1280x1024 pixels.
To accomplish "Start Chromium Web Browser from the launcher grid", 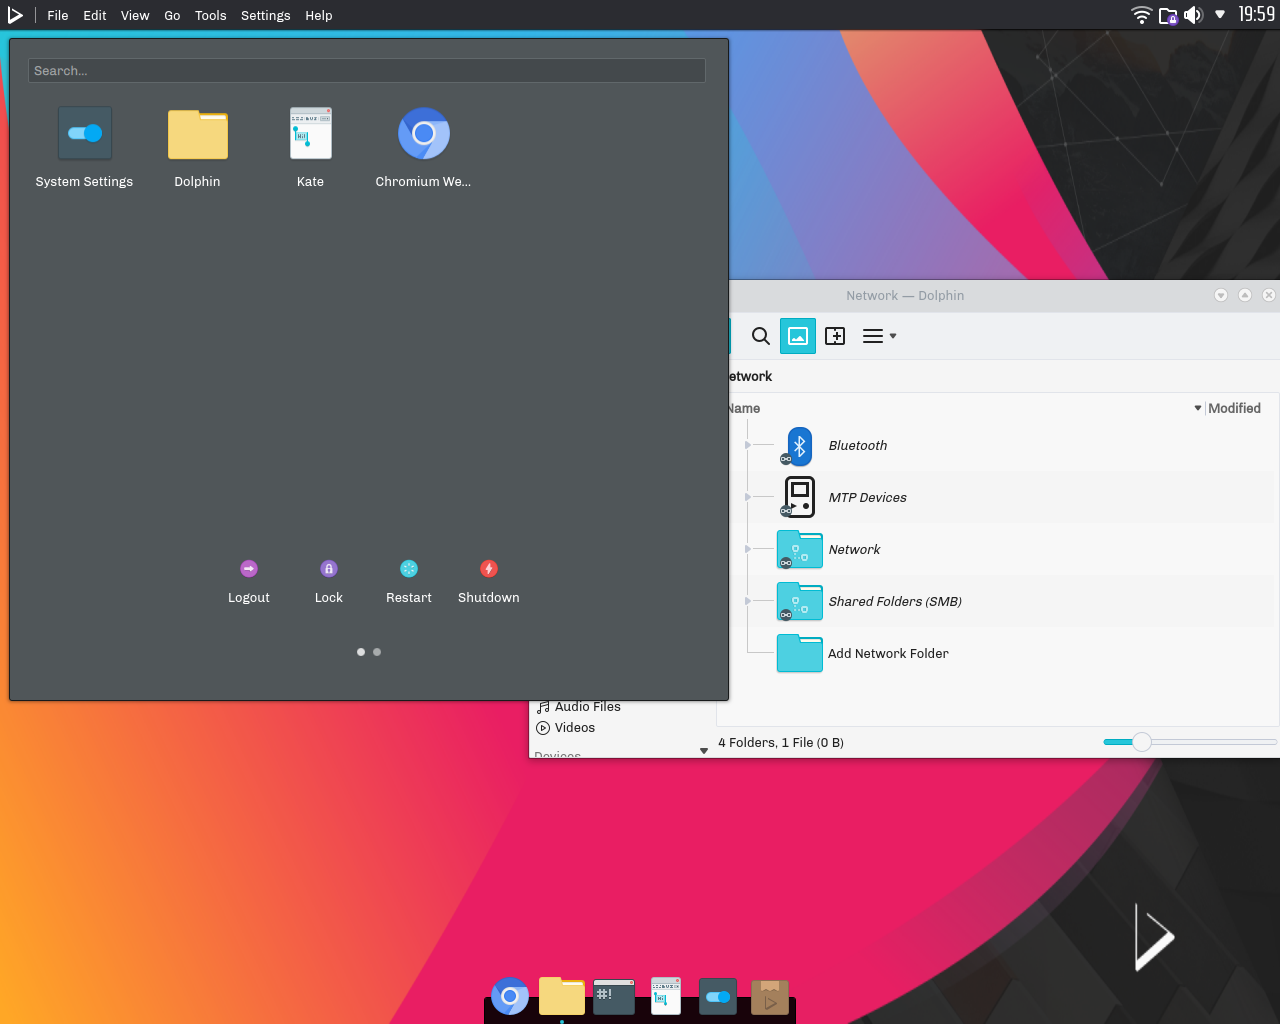I will coord(423,147).
